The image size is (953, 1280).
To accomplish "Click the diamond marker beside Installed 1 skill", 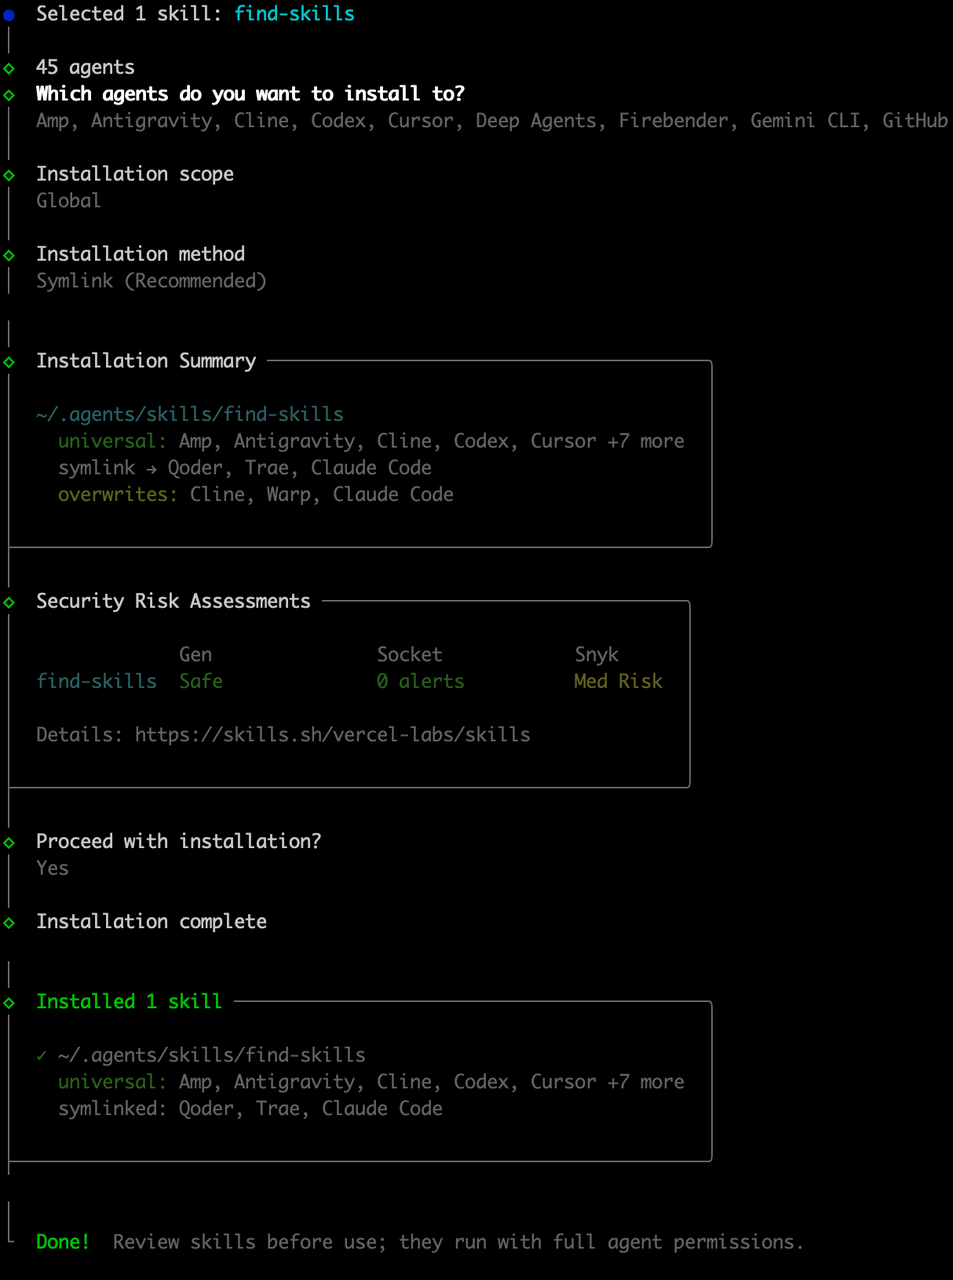I will point(9,1002).
